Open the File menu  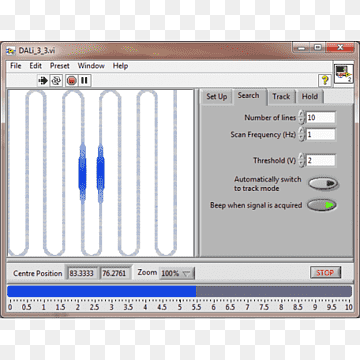click(15, 66)
